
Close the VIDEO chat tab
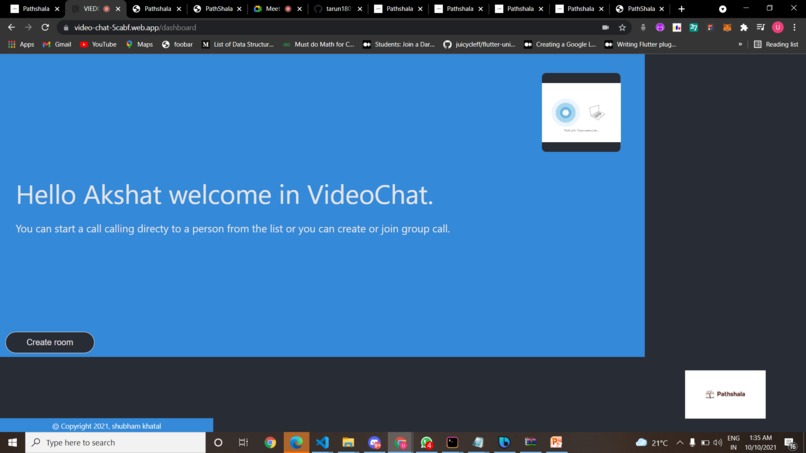tap(118, 9)
